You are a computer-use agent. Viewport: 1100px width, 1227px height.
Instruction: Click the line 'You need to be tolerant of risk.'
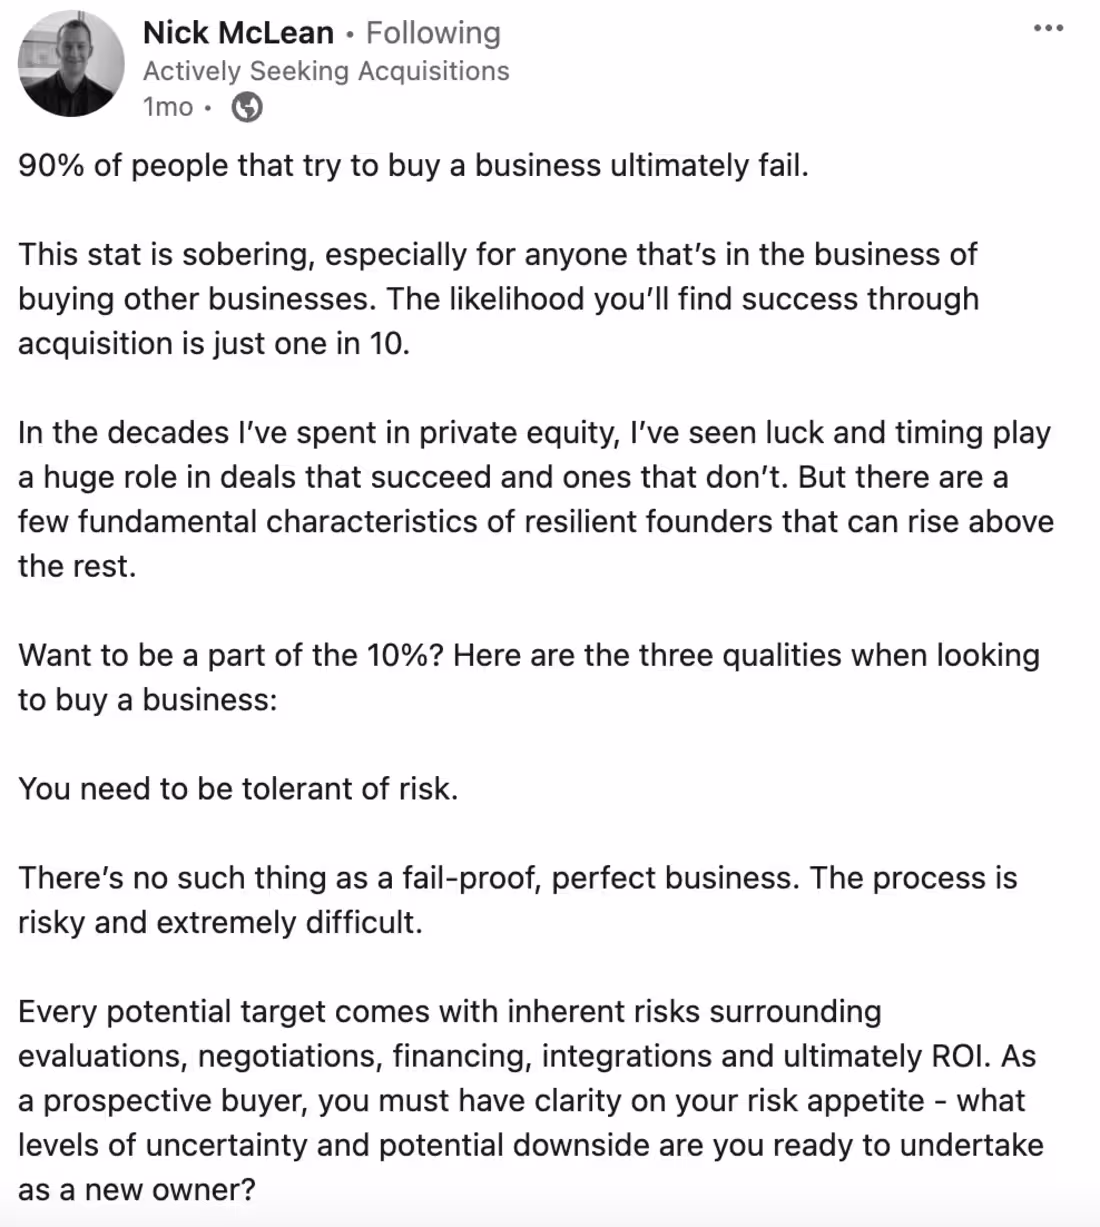click(238, 789)
